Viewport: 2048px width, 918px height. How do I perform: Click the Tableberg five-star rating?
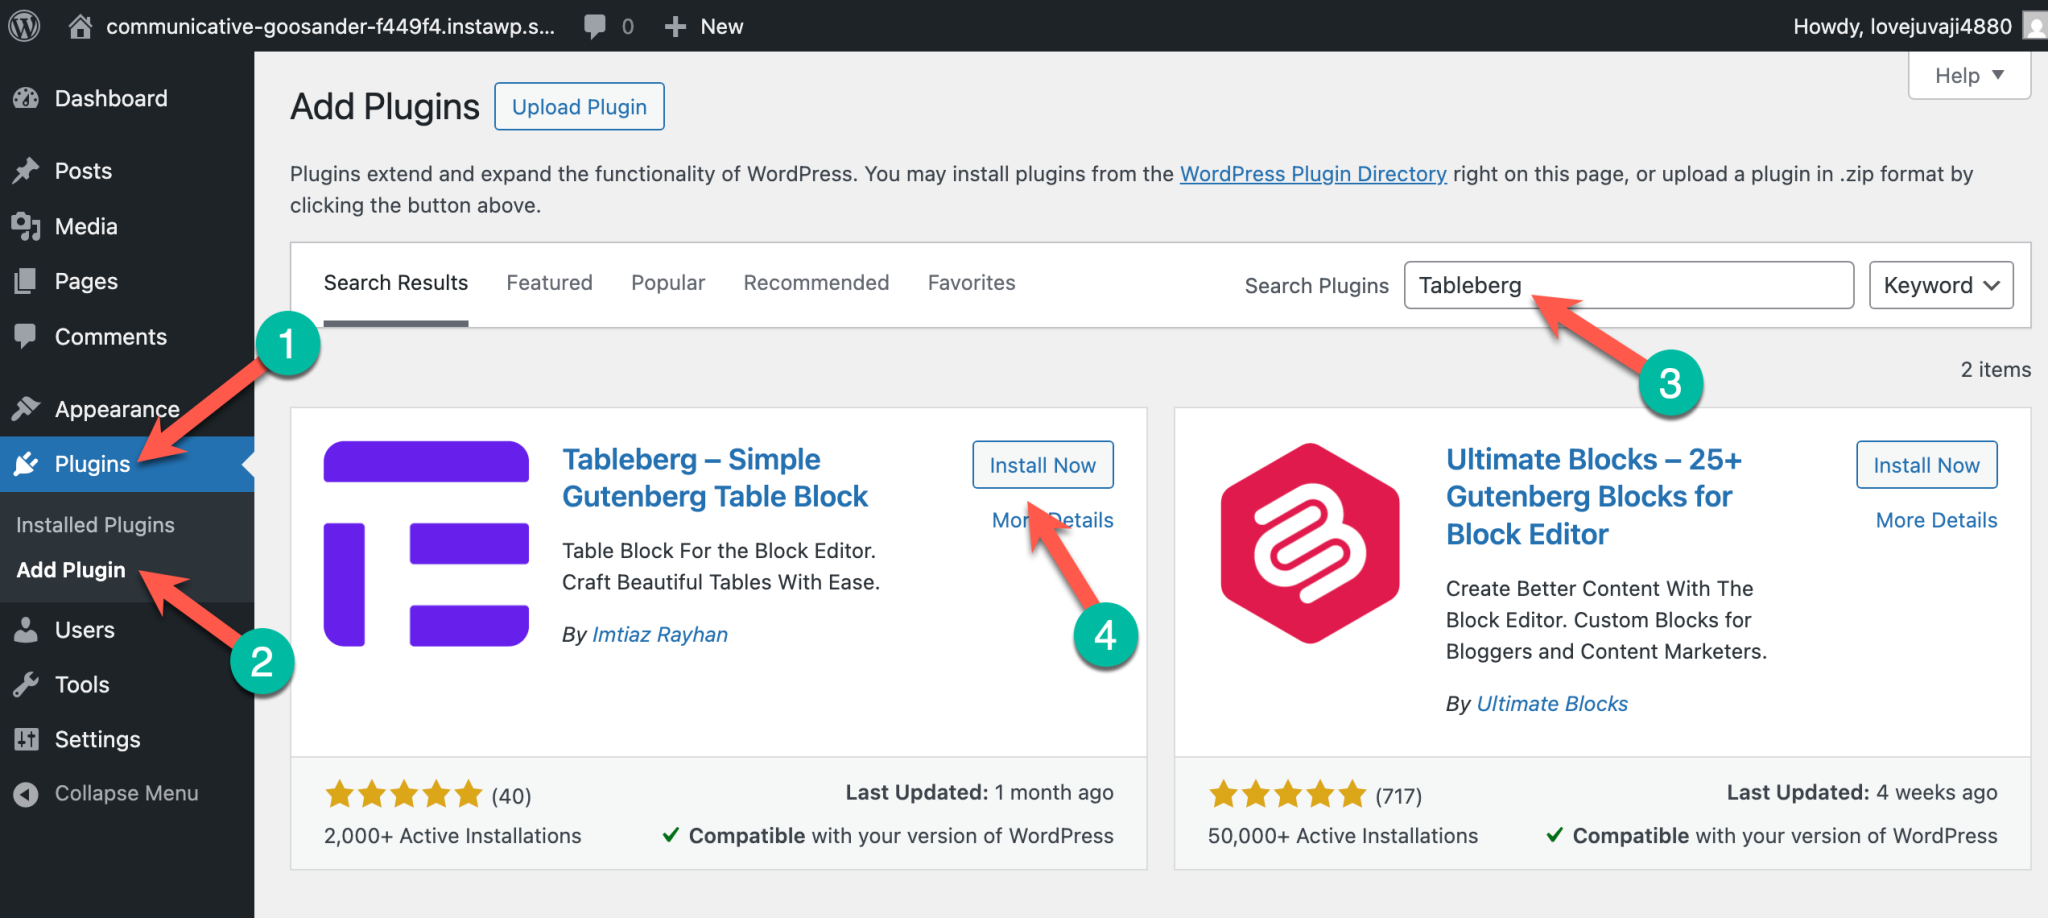pyautogui.click(x=403, y=796)
